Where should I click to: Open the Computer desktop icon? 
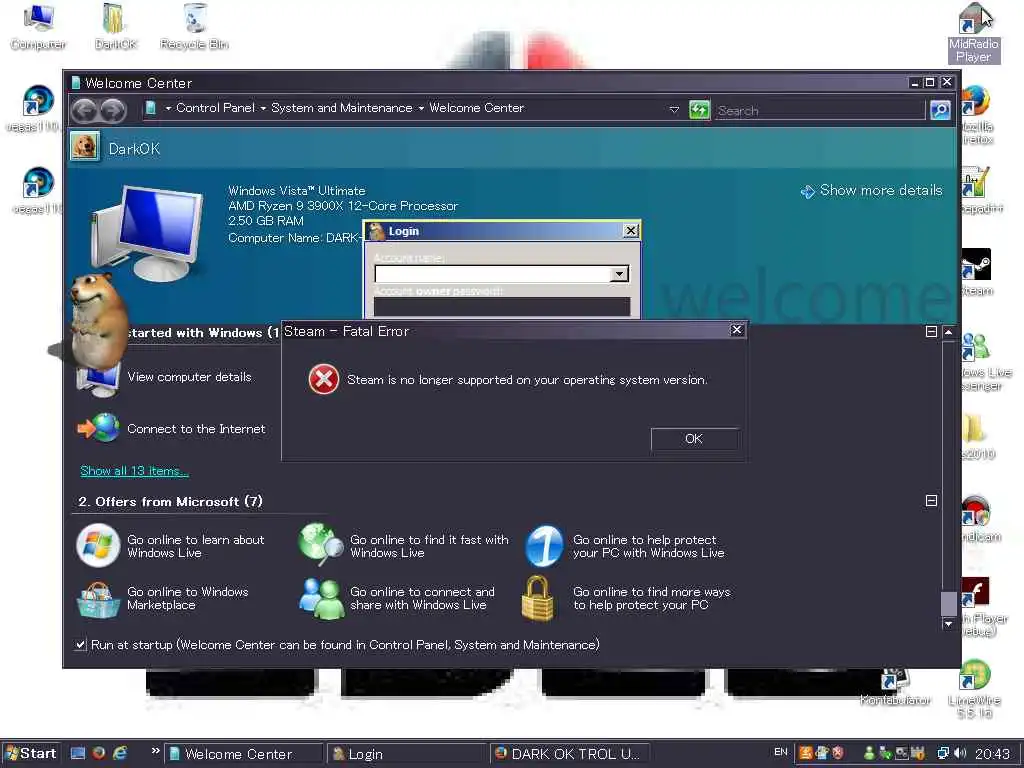[39, 26]
